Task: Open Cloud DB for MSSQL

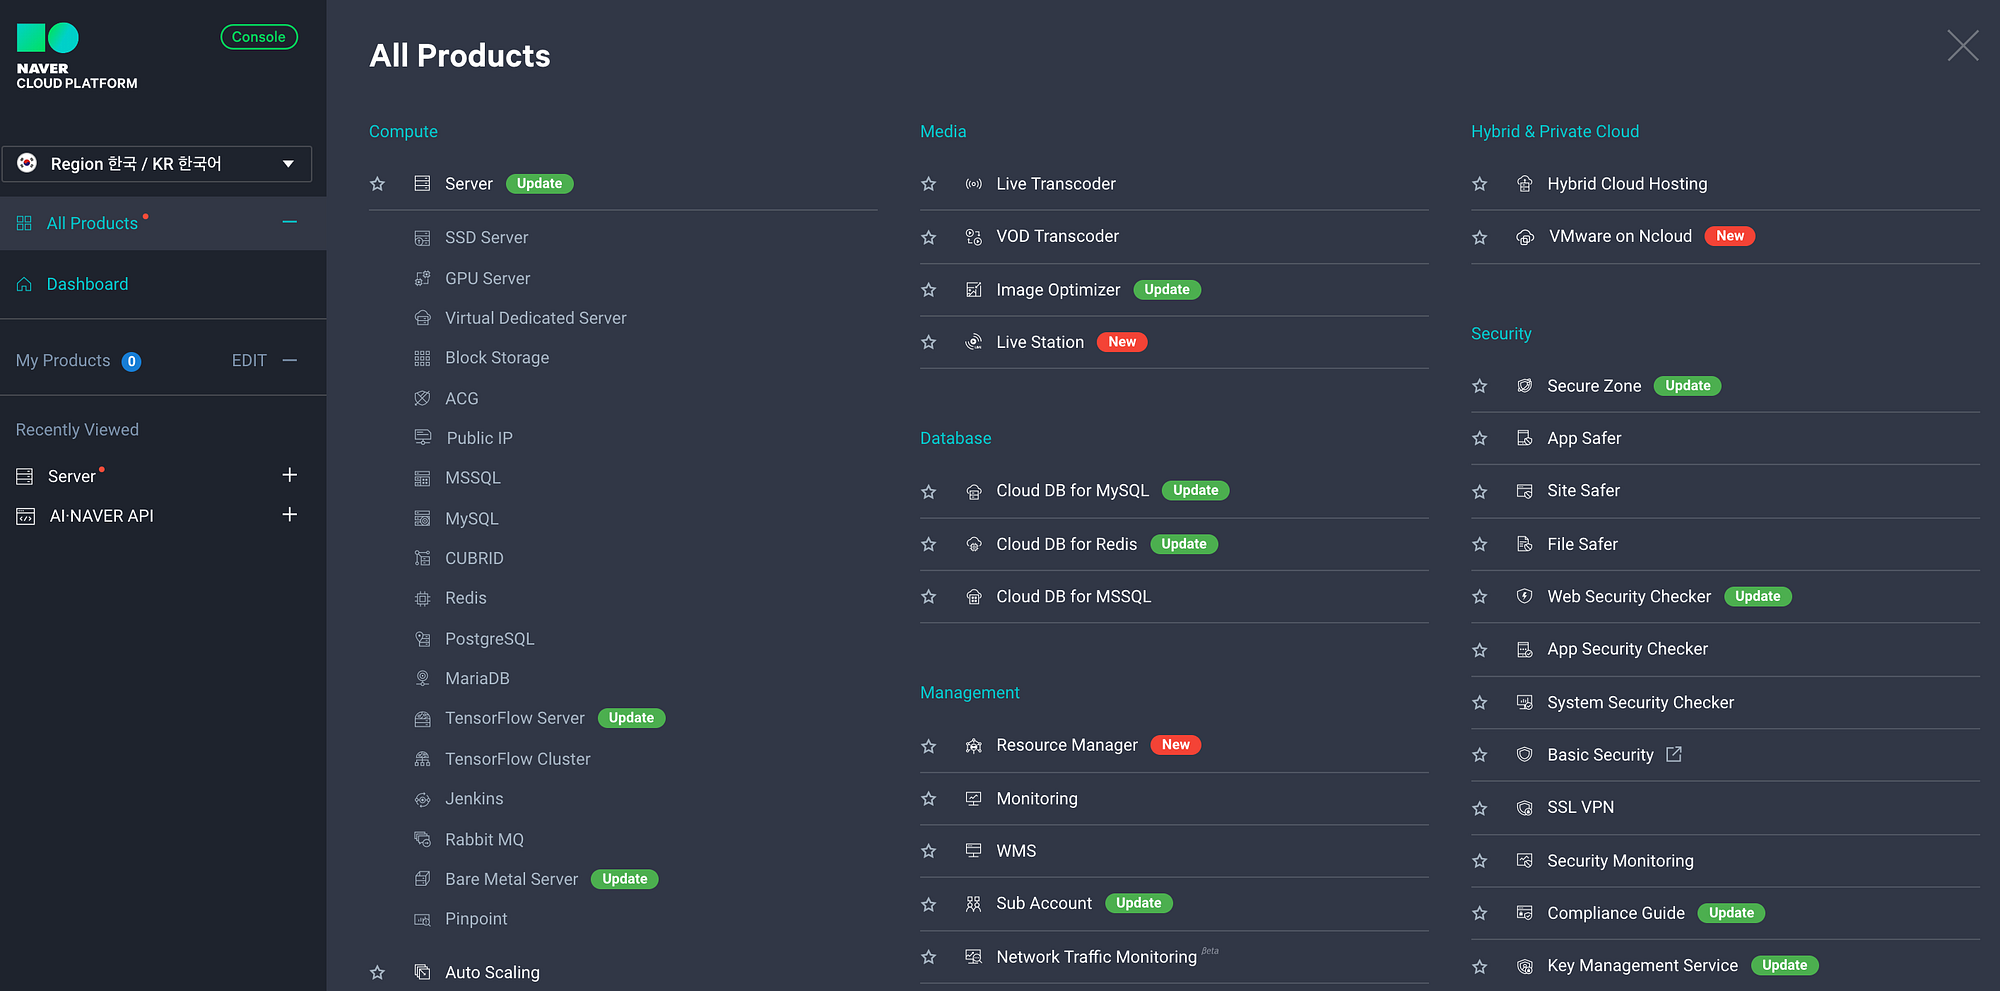Action: click(x=1074, y=597)
